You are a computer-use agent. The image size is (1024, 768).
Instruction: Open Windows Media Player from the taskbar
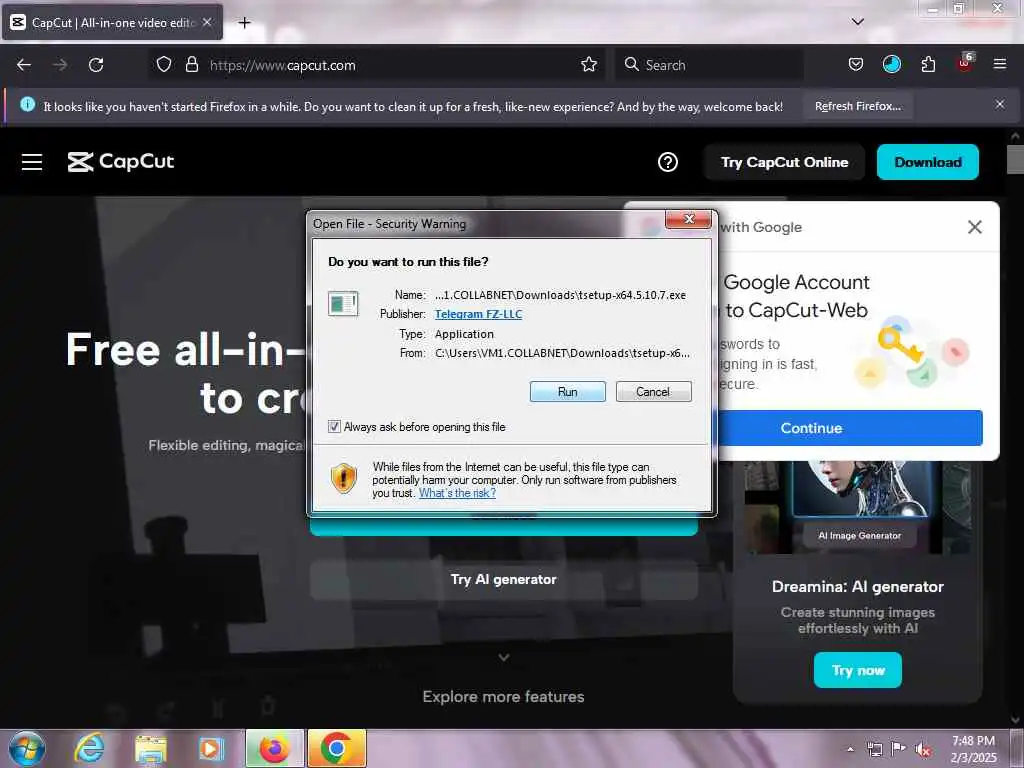211,748
